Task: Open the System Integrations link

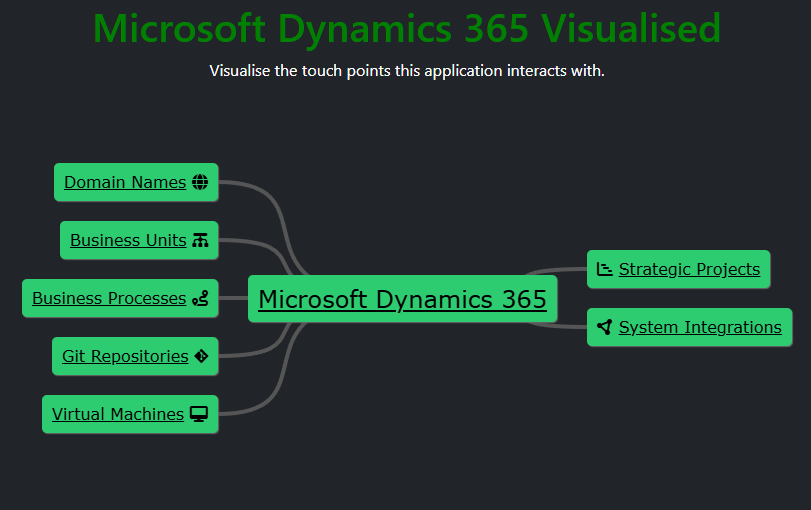Action: (700, 327)
